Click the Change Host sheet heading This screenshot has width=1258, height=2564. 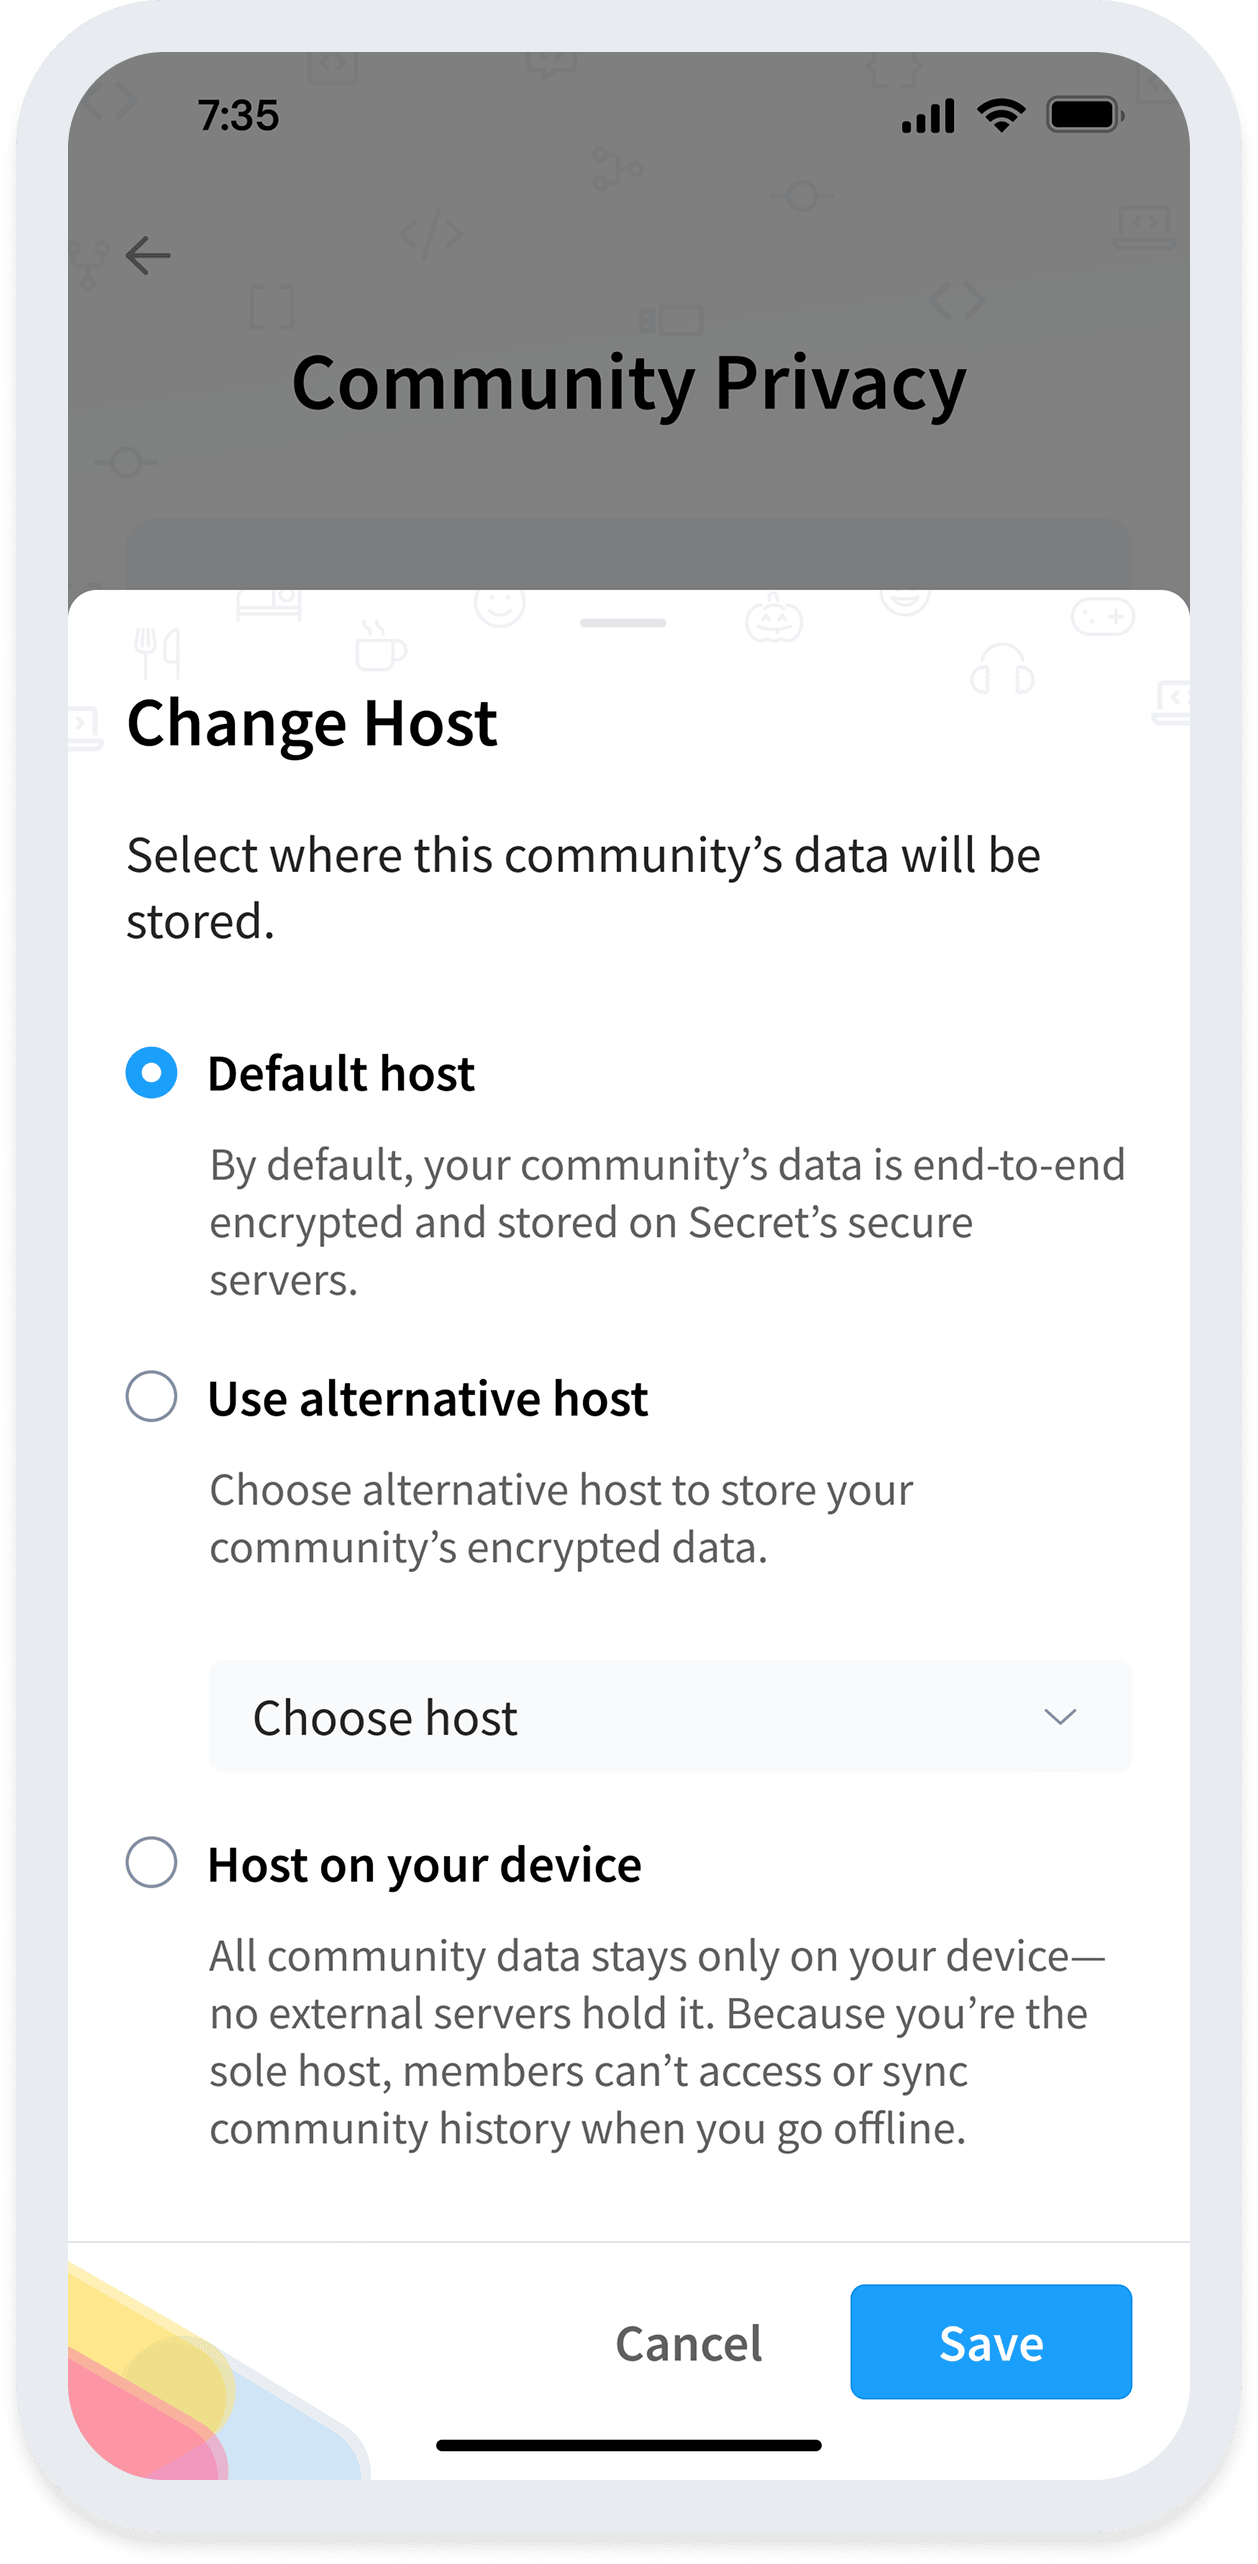coord(312,723)
